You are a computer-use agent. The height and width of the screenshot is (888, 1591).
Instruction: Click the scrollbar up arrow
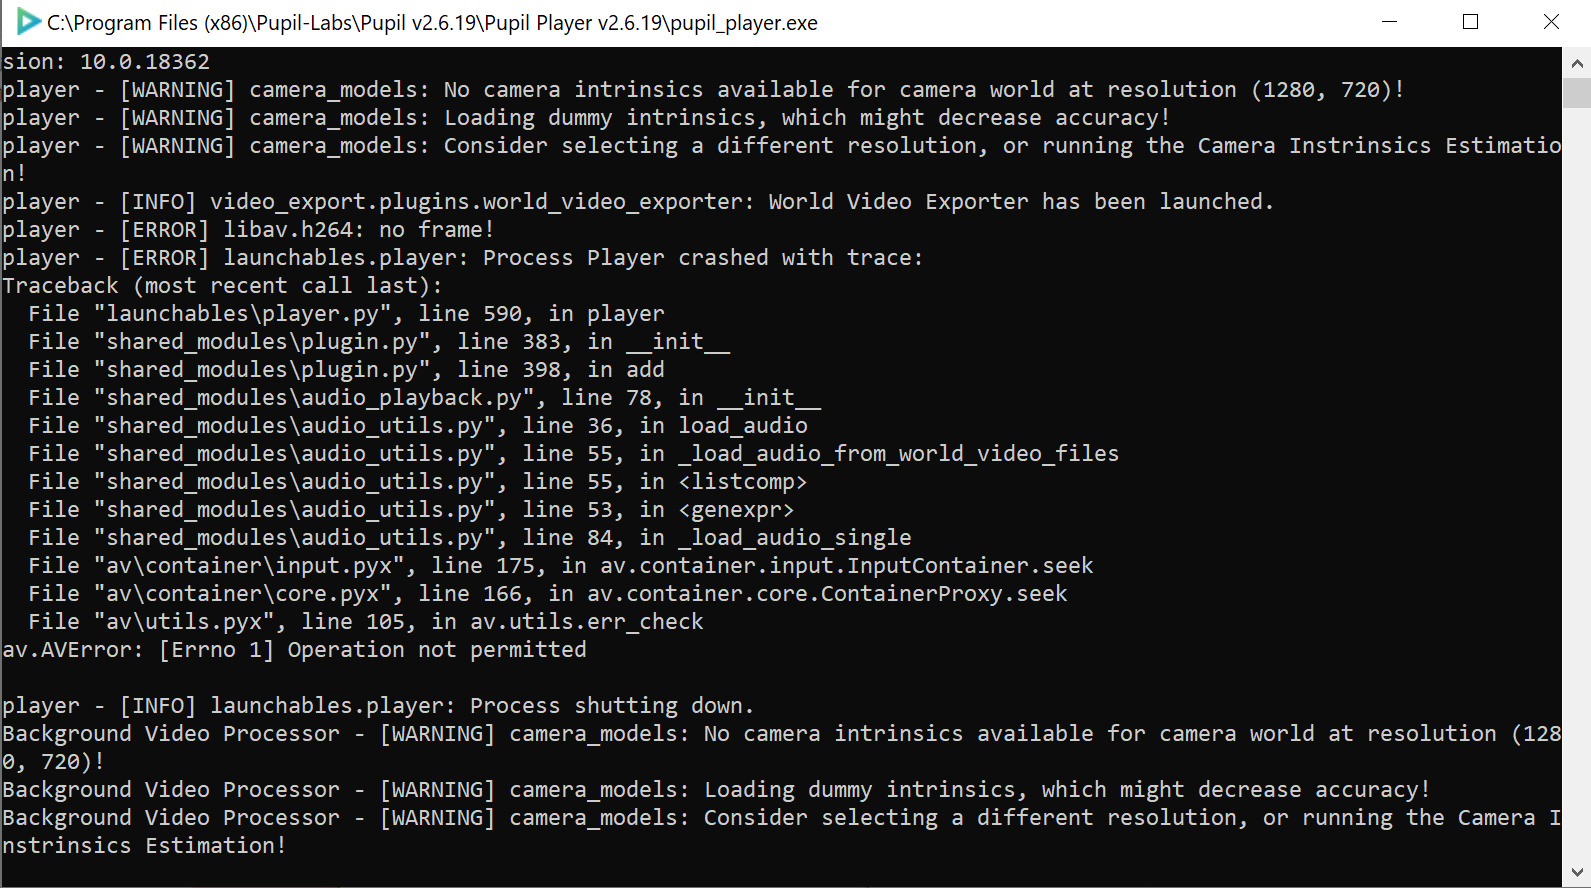point(1577,62)
